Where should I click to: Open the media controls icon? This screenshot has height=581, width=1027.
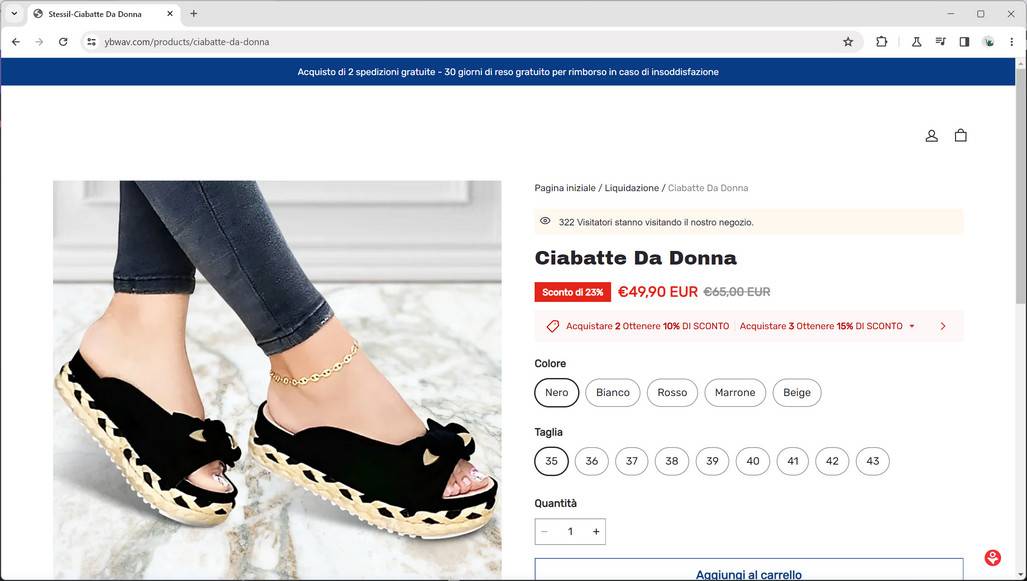941,42
